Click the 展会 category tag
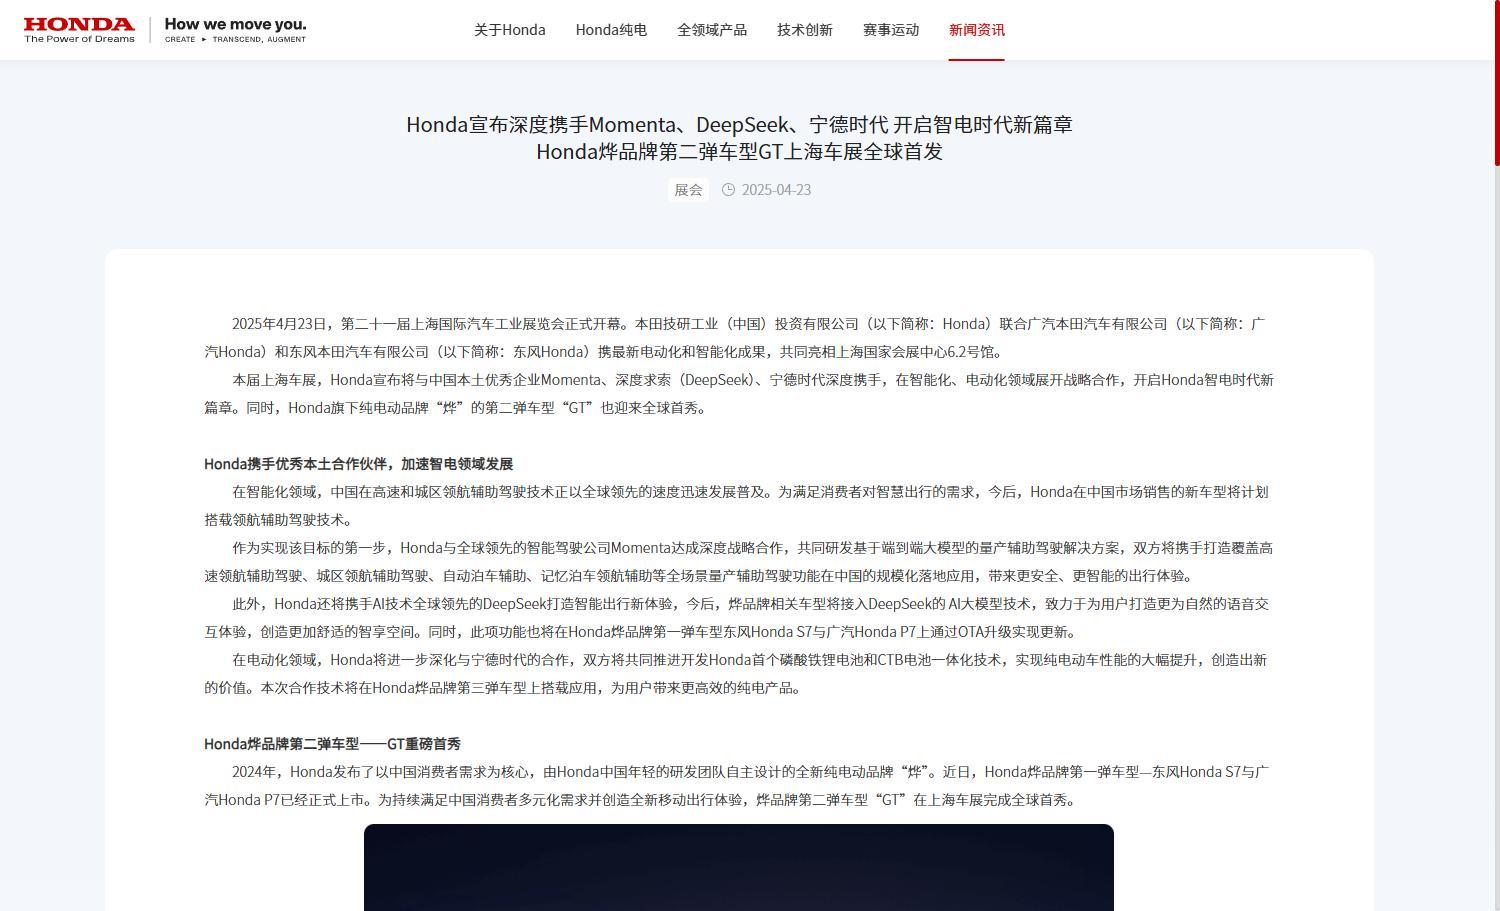 click(688, 190)
